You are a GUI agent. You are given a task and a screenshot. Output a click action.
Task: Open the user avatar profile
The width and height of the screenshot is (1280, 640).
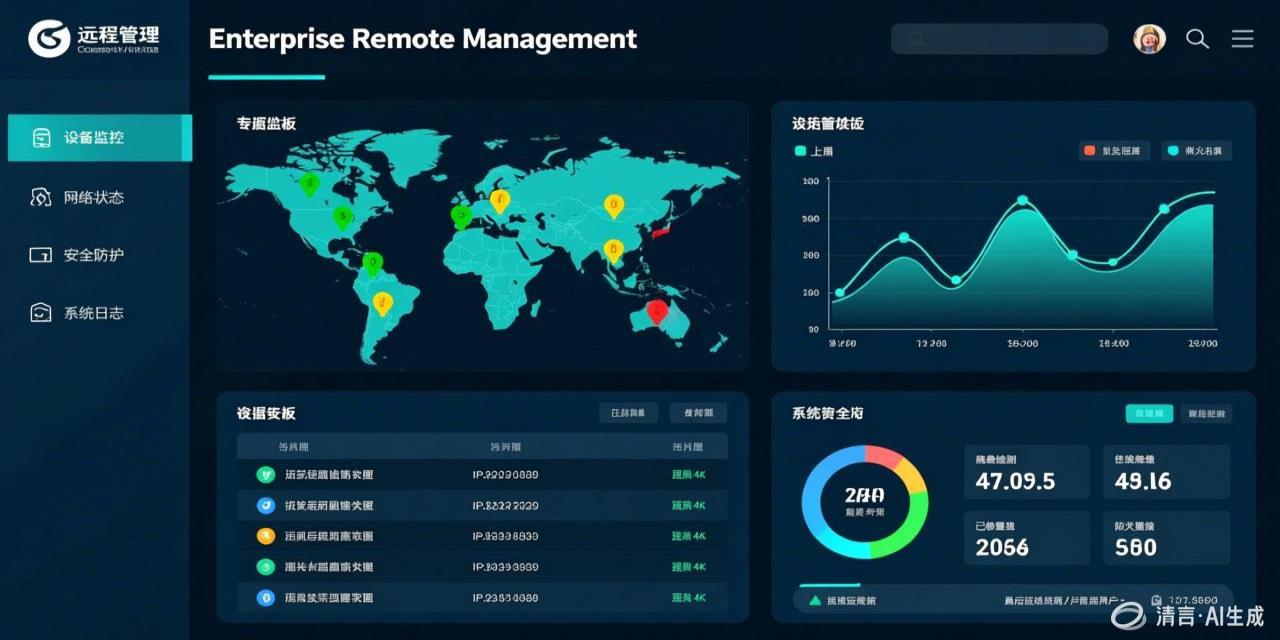point(1149,39)
